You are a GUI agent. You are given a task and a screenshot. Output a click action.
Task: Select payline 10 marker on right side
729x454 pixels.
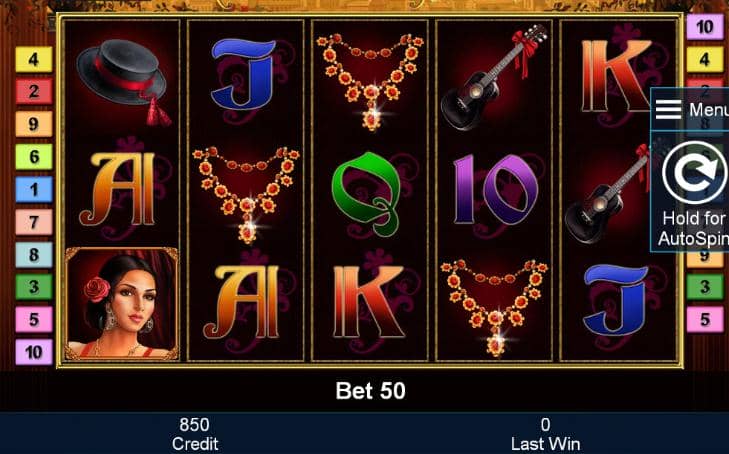click(705, 27)
